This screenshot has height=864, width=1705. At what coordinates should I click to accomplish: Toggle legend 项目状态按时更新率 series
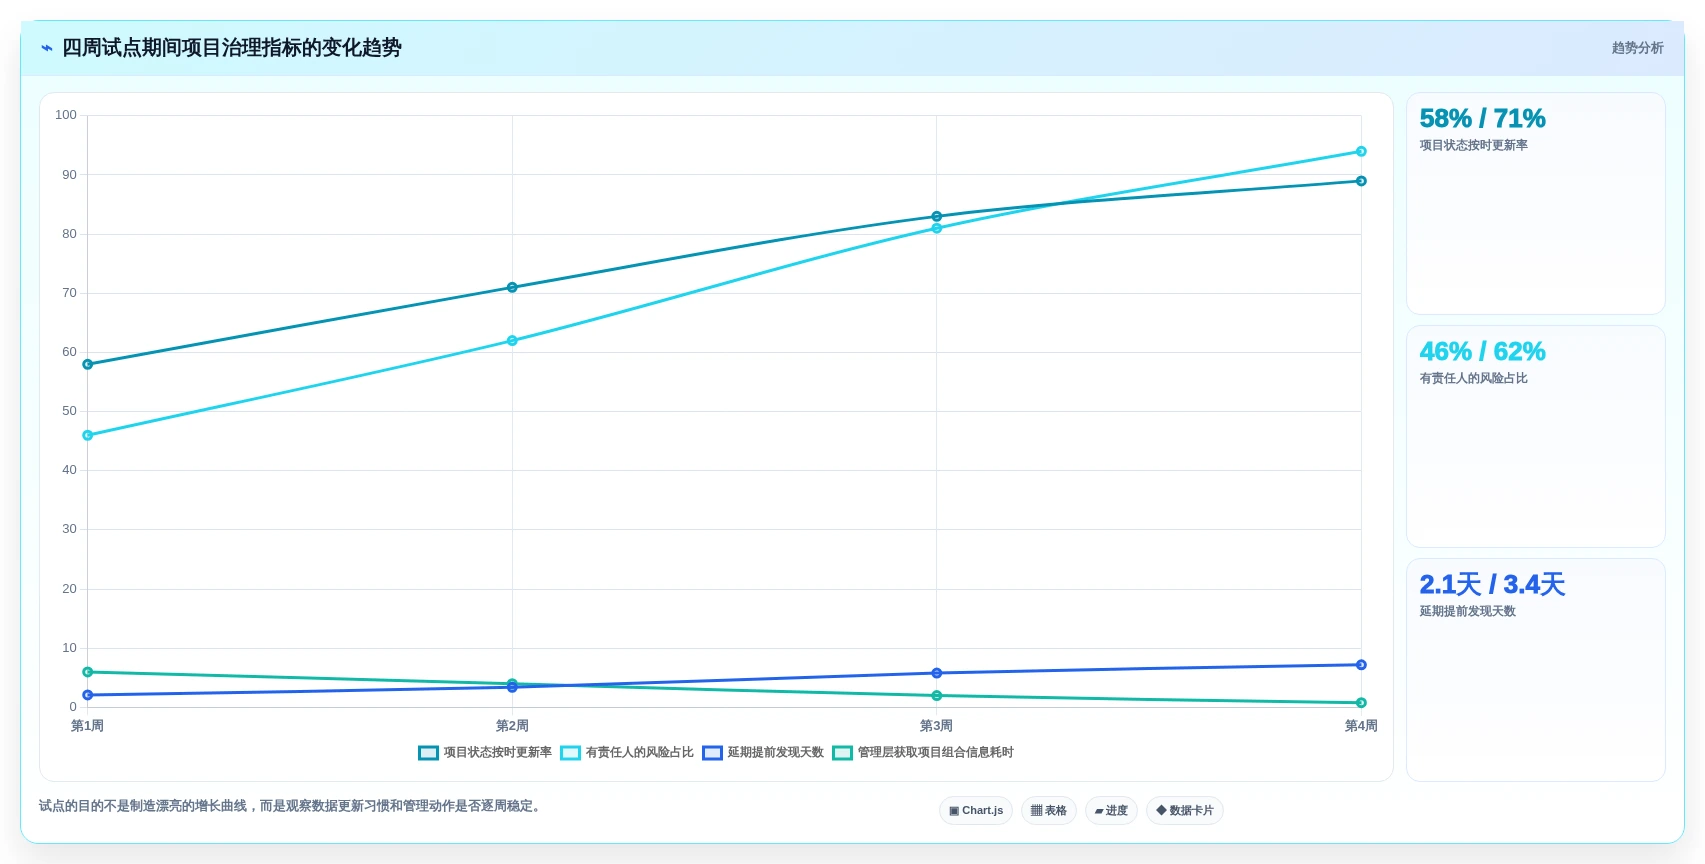click(485, 752)
